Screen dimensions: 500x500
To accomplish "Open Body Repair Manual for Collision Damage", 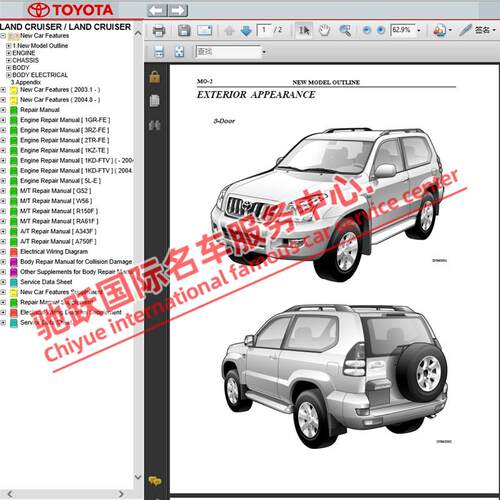I will [x=76, y=262].
